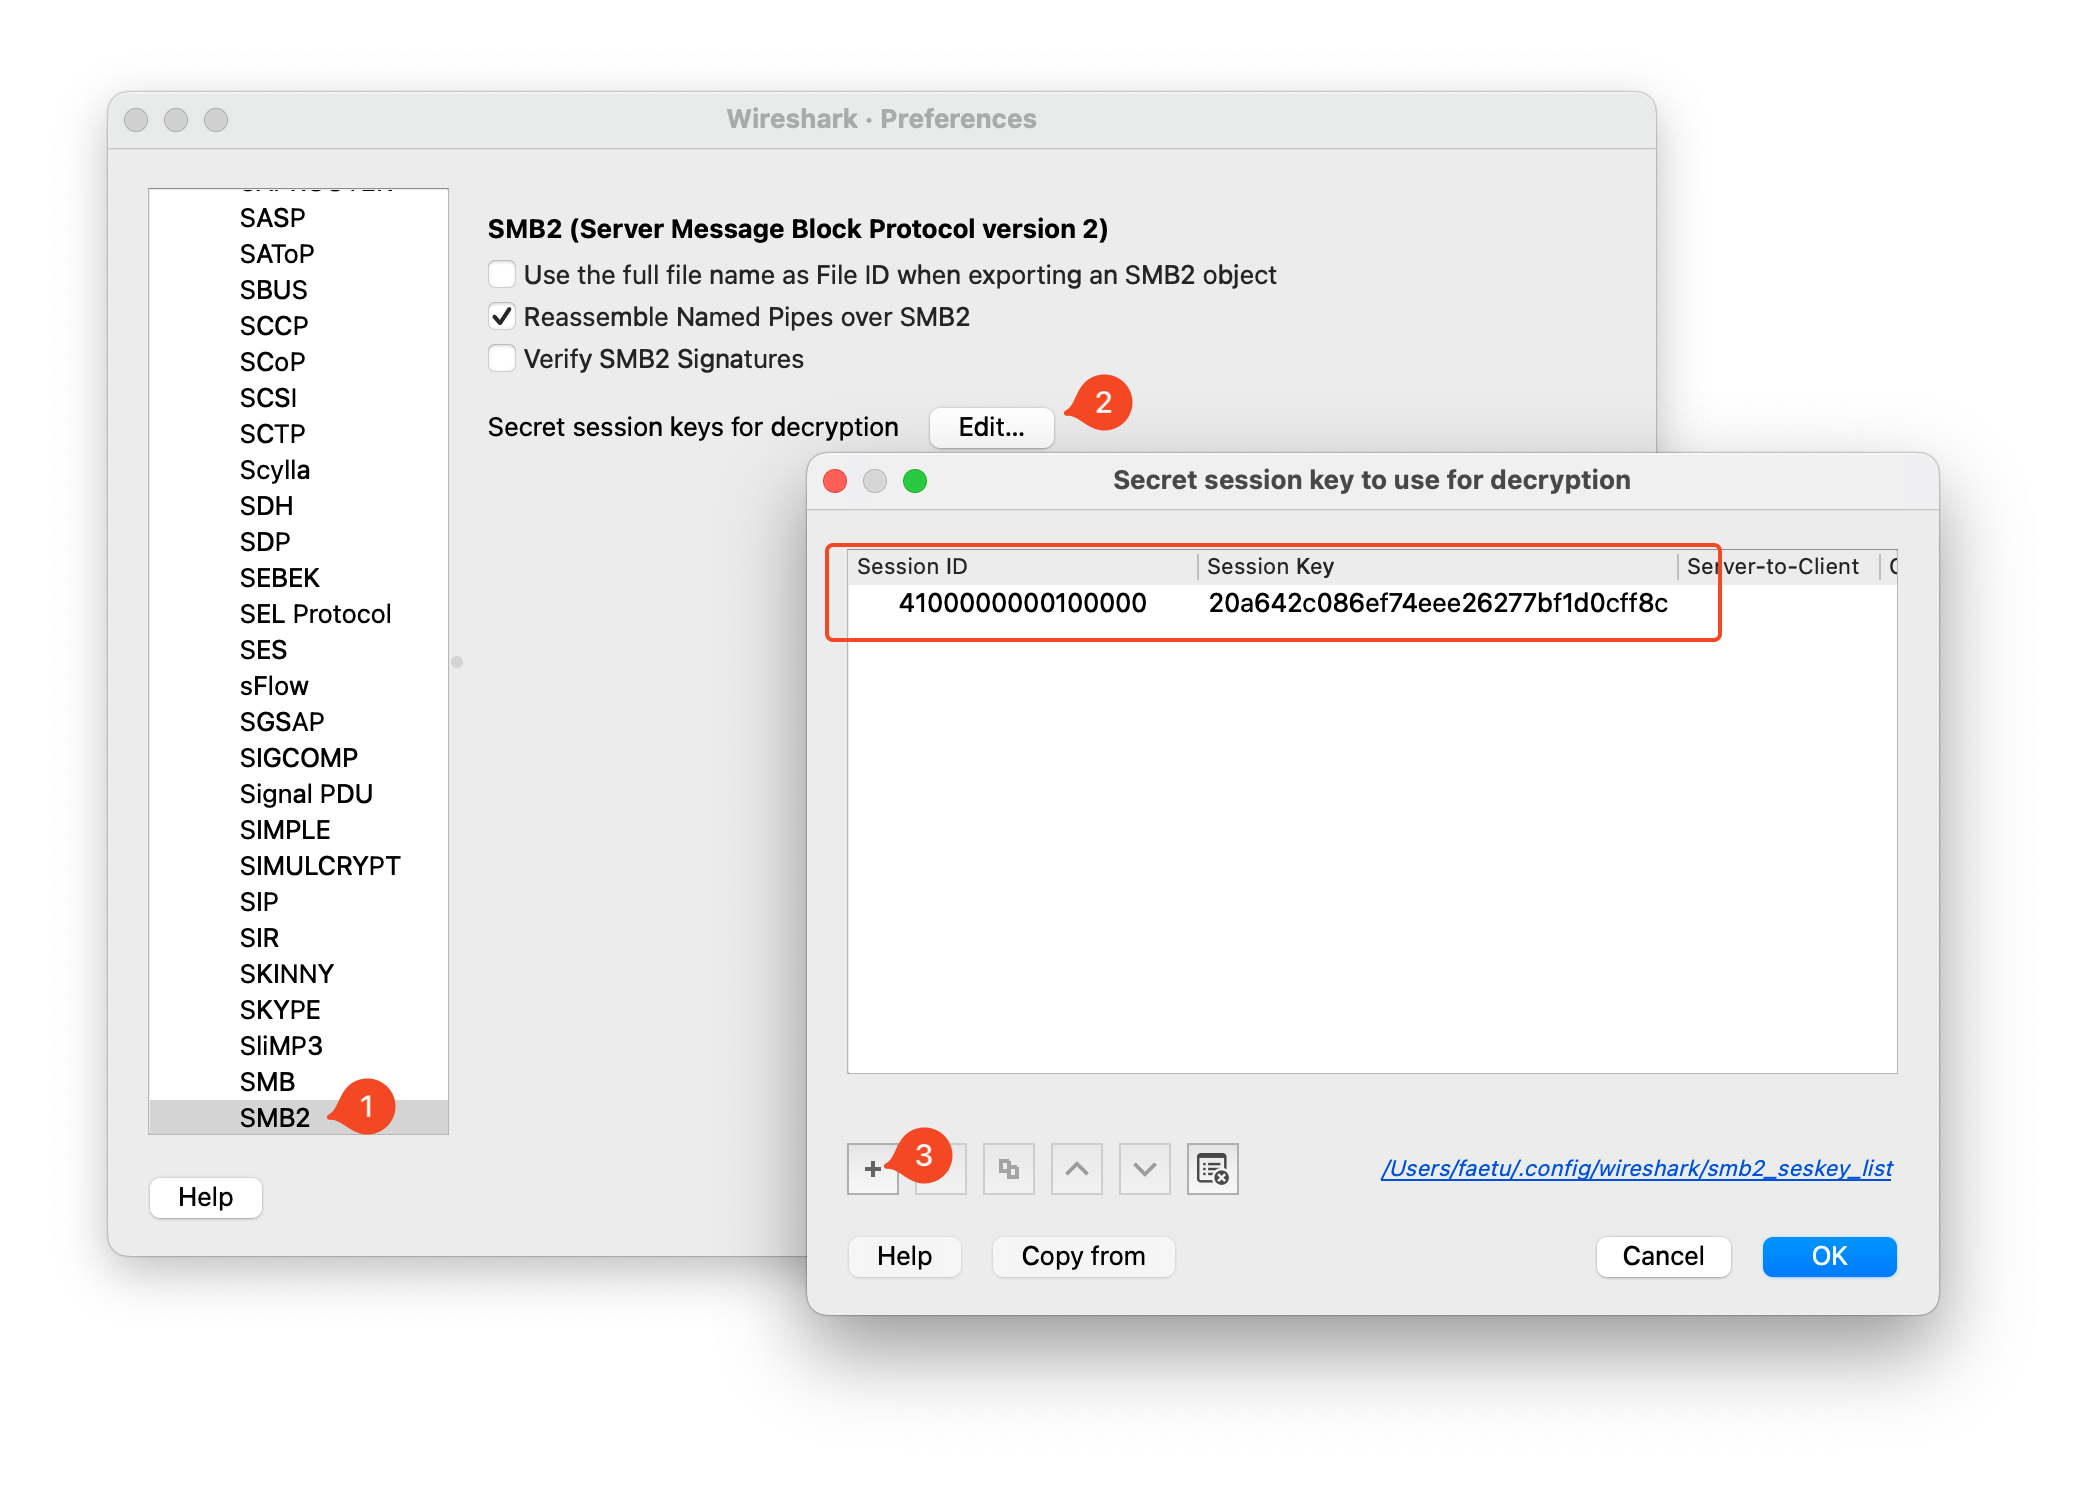Select SDH in the protocol list

tap(298, 505)
